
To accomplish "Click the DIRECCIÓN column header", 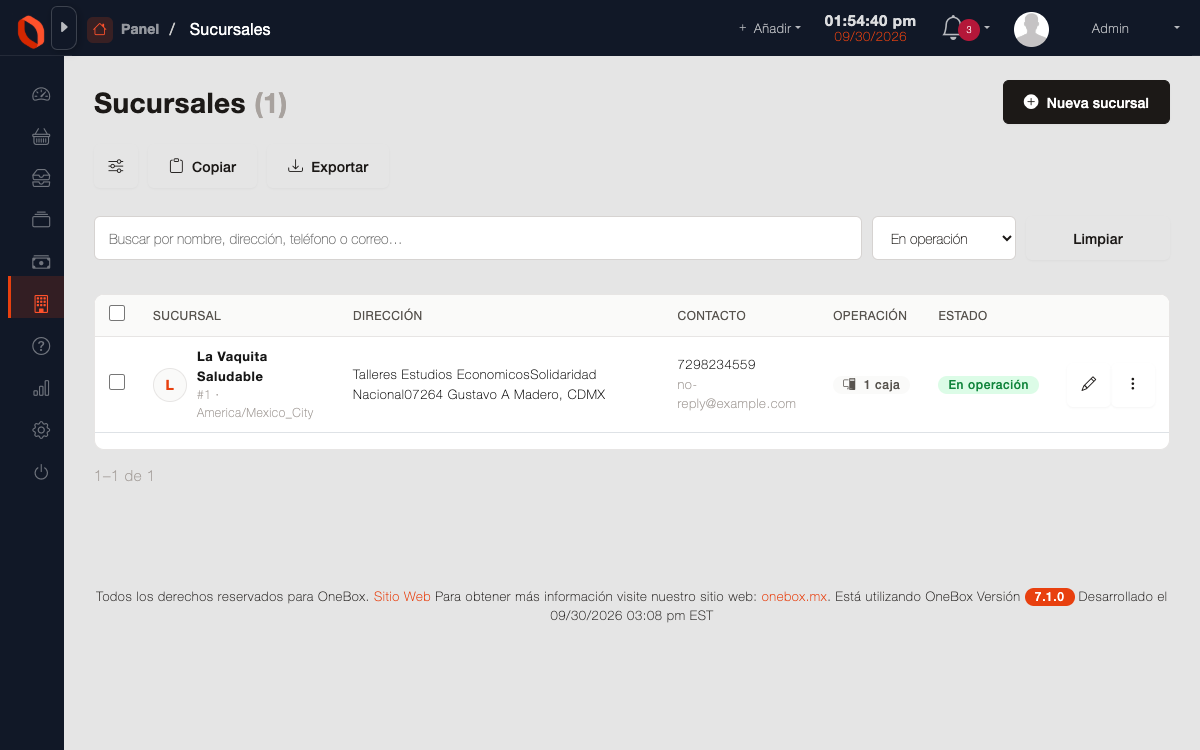I will pos(388,316).
